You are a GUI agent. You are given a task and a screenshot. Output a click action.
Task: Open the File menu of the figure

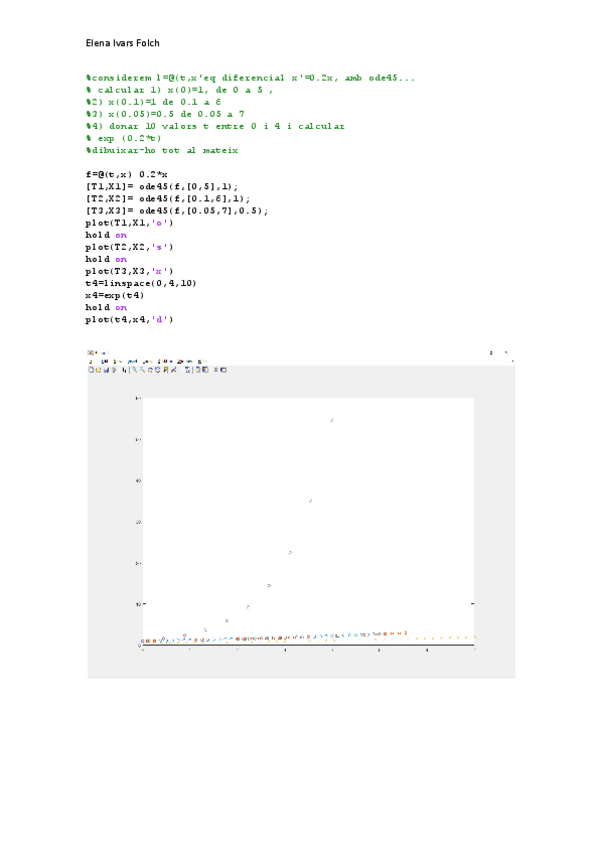click(x=91, y=361)
